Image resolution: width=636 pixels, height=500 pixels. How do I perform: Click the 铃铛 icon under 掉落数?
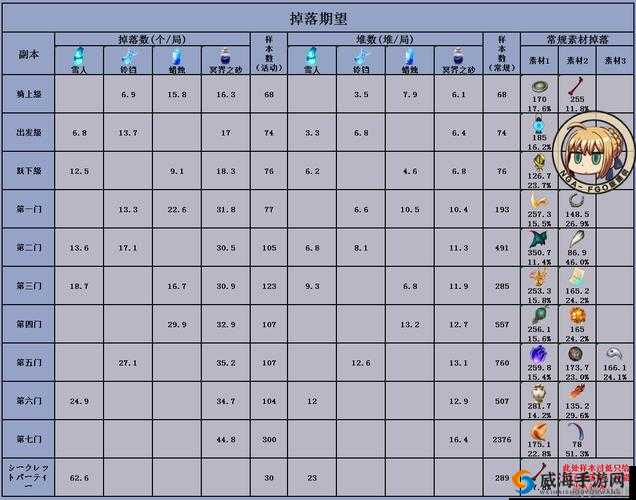(128, 57)
